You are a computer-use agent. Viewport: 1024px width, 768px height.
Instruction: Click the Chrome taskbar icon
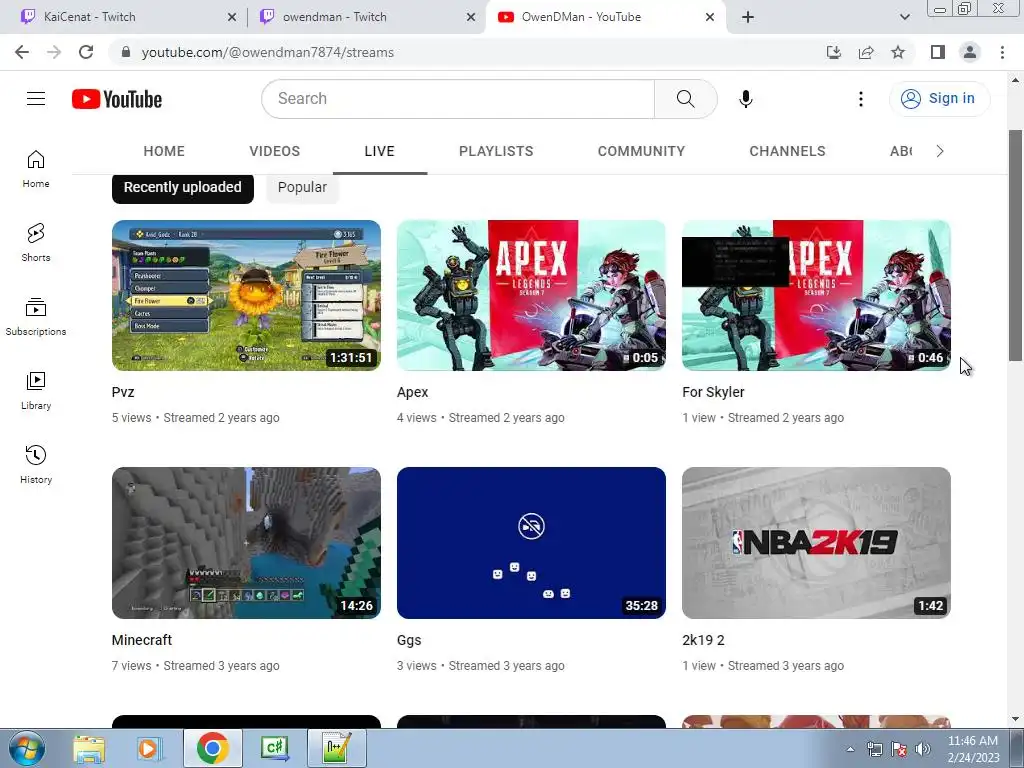click(x=212, y=748)
